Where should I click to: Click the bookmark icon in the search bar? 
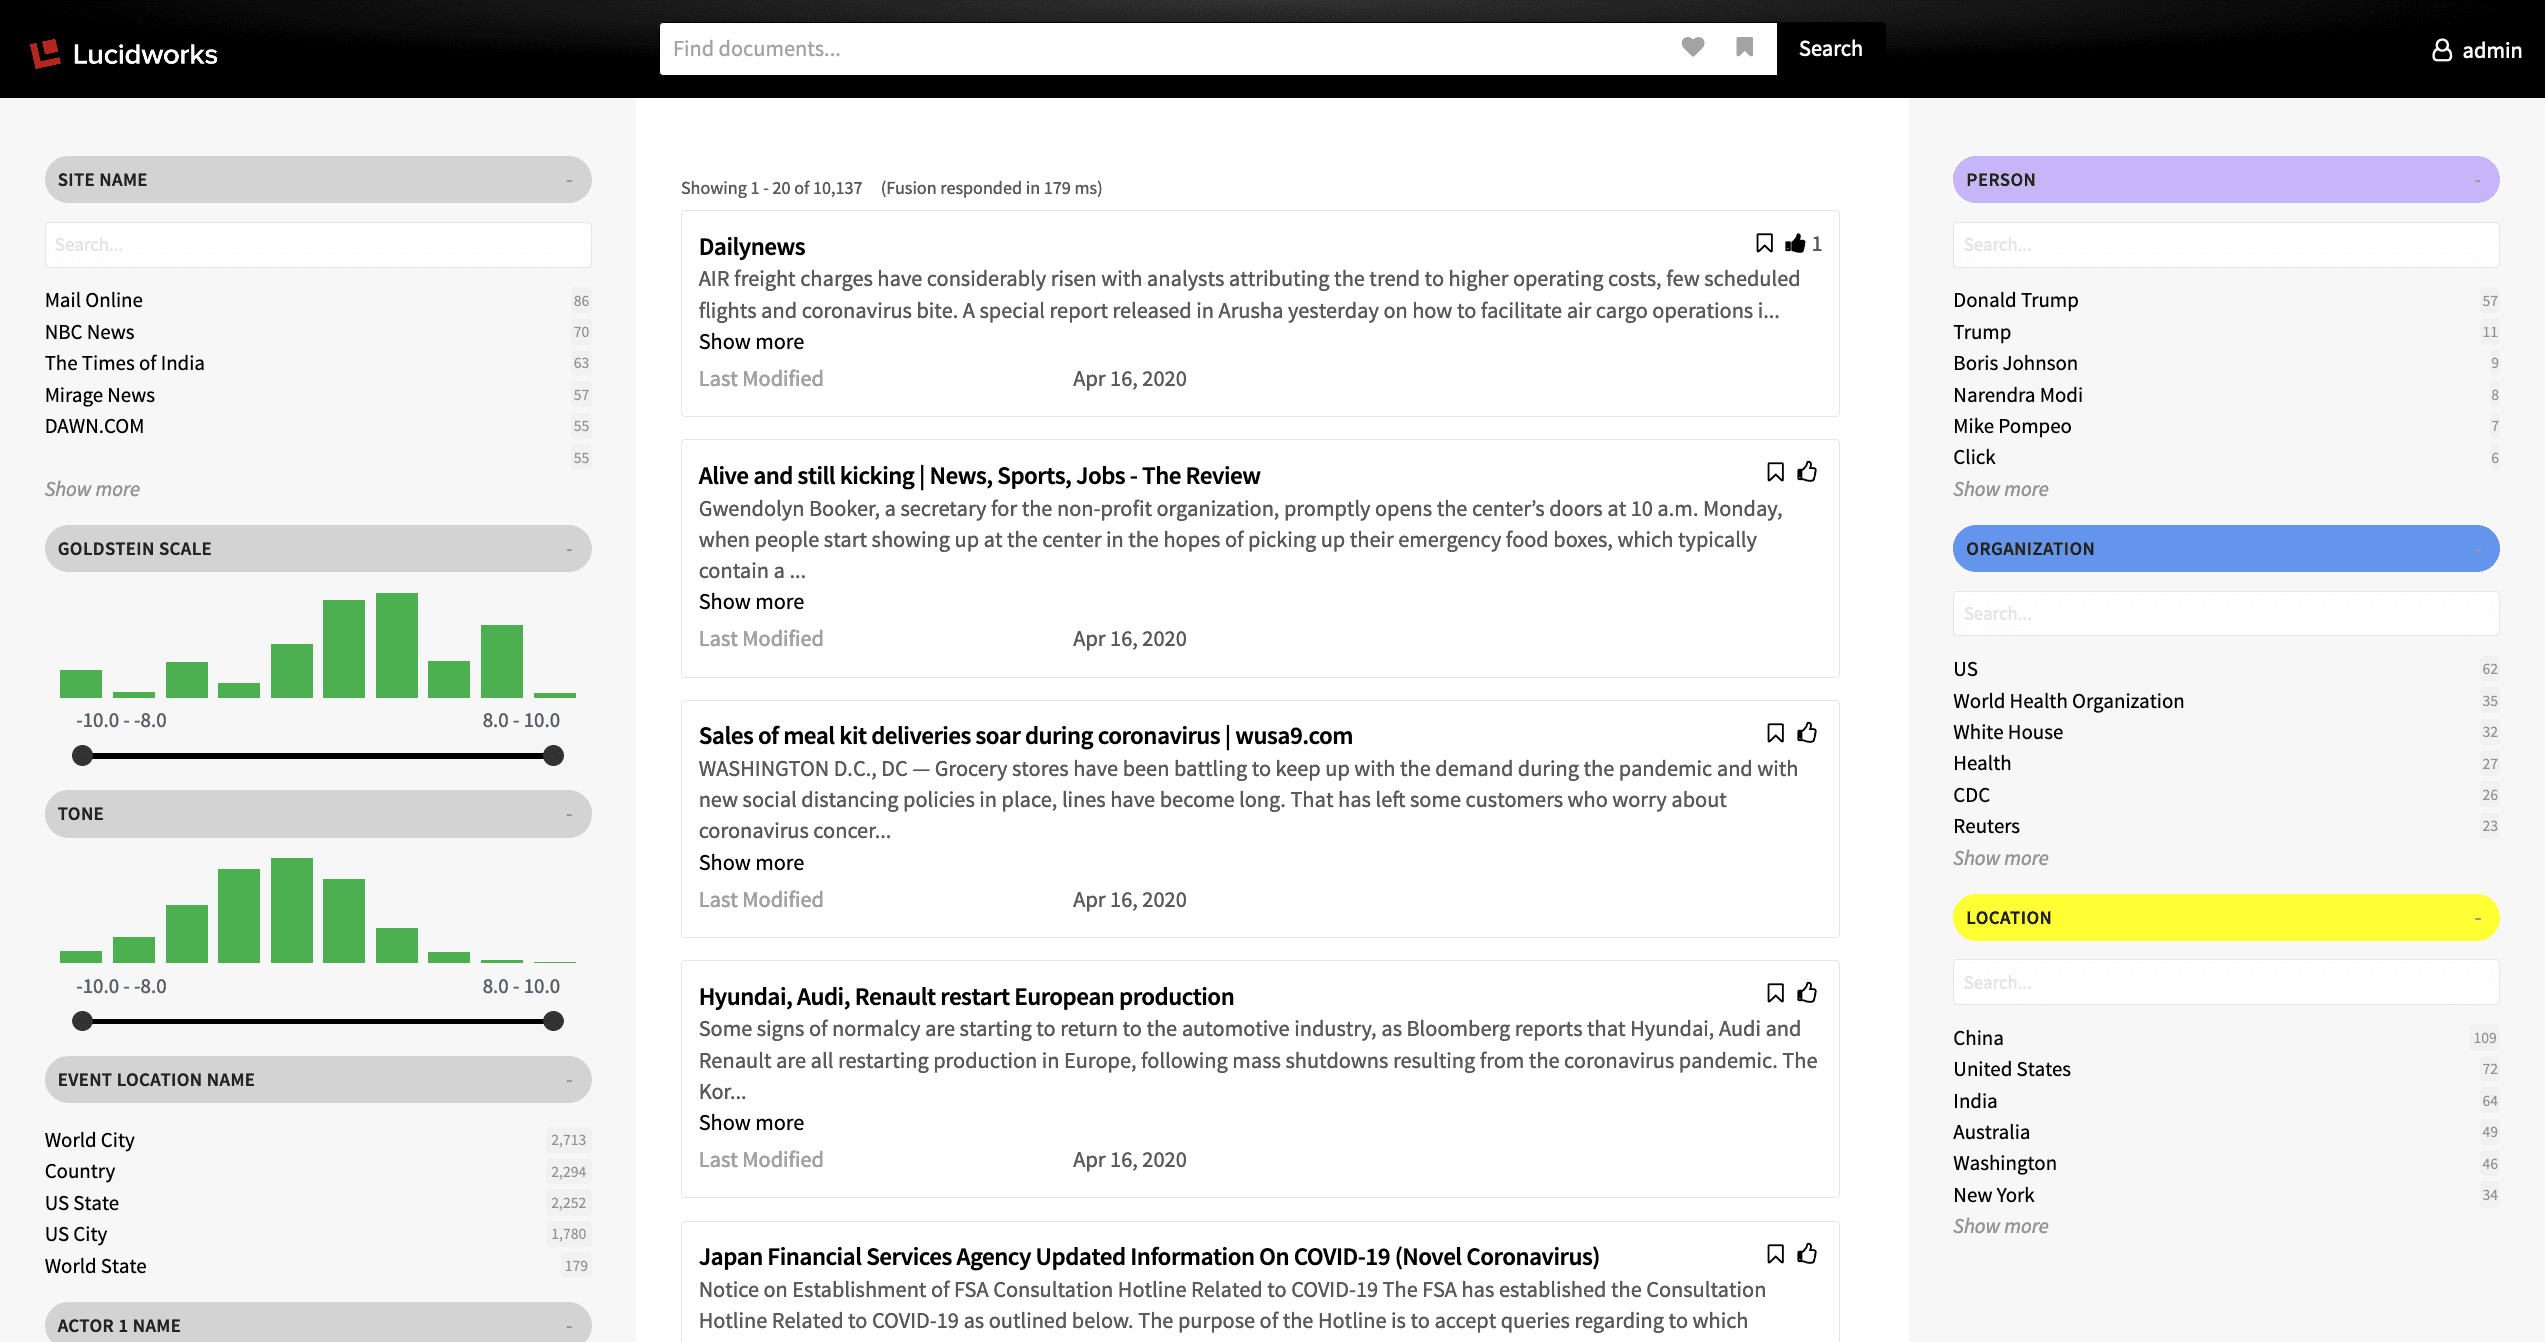[1744, 47]
